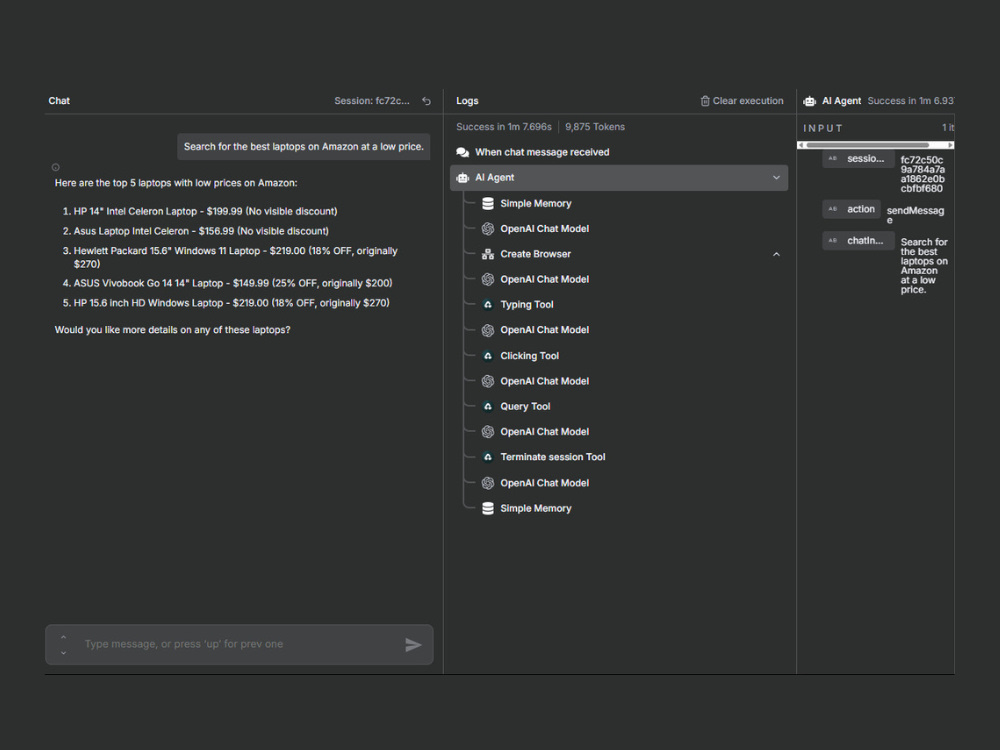Click the small circle icon above the chat reply
This screenshot has width=1000, height=750.
(55, 167)
